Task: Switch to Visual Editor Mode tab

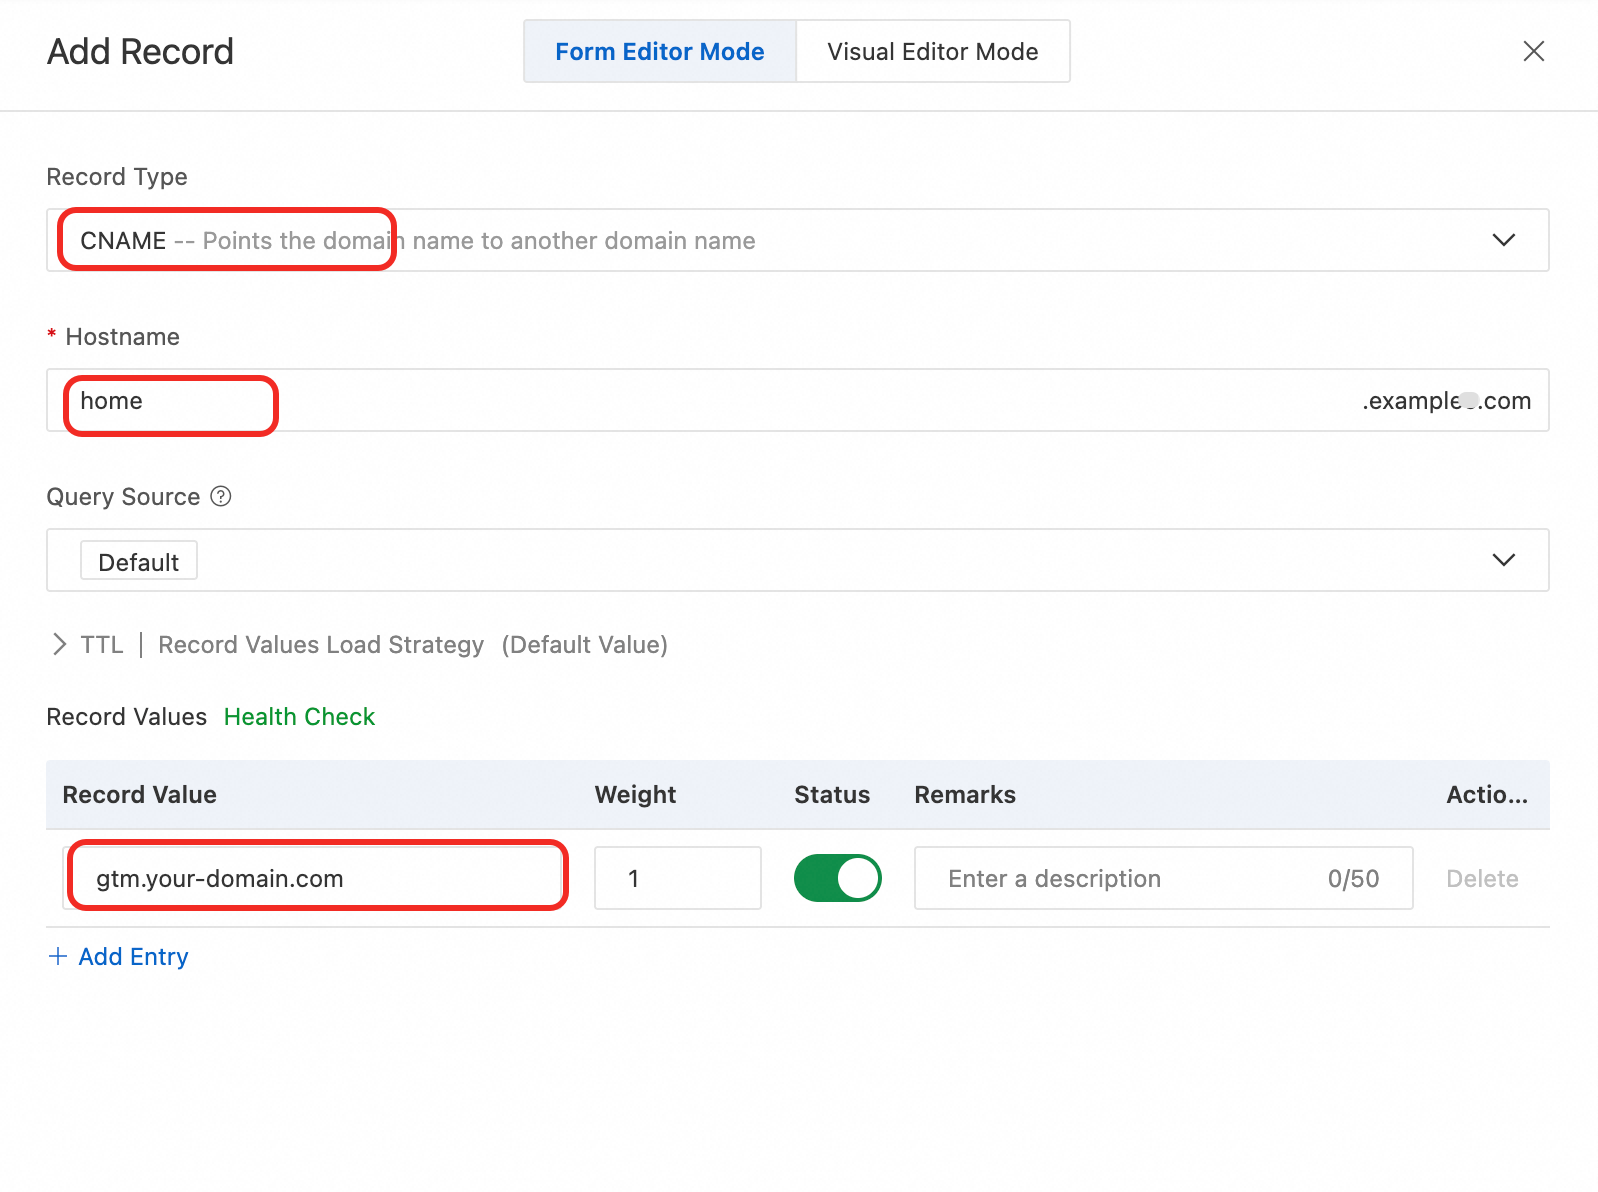Action: coord(932,52)
